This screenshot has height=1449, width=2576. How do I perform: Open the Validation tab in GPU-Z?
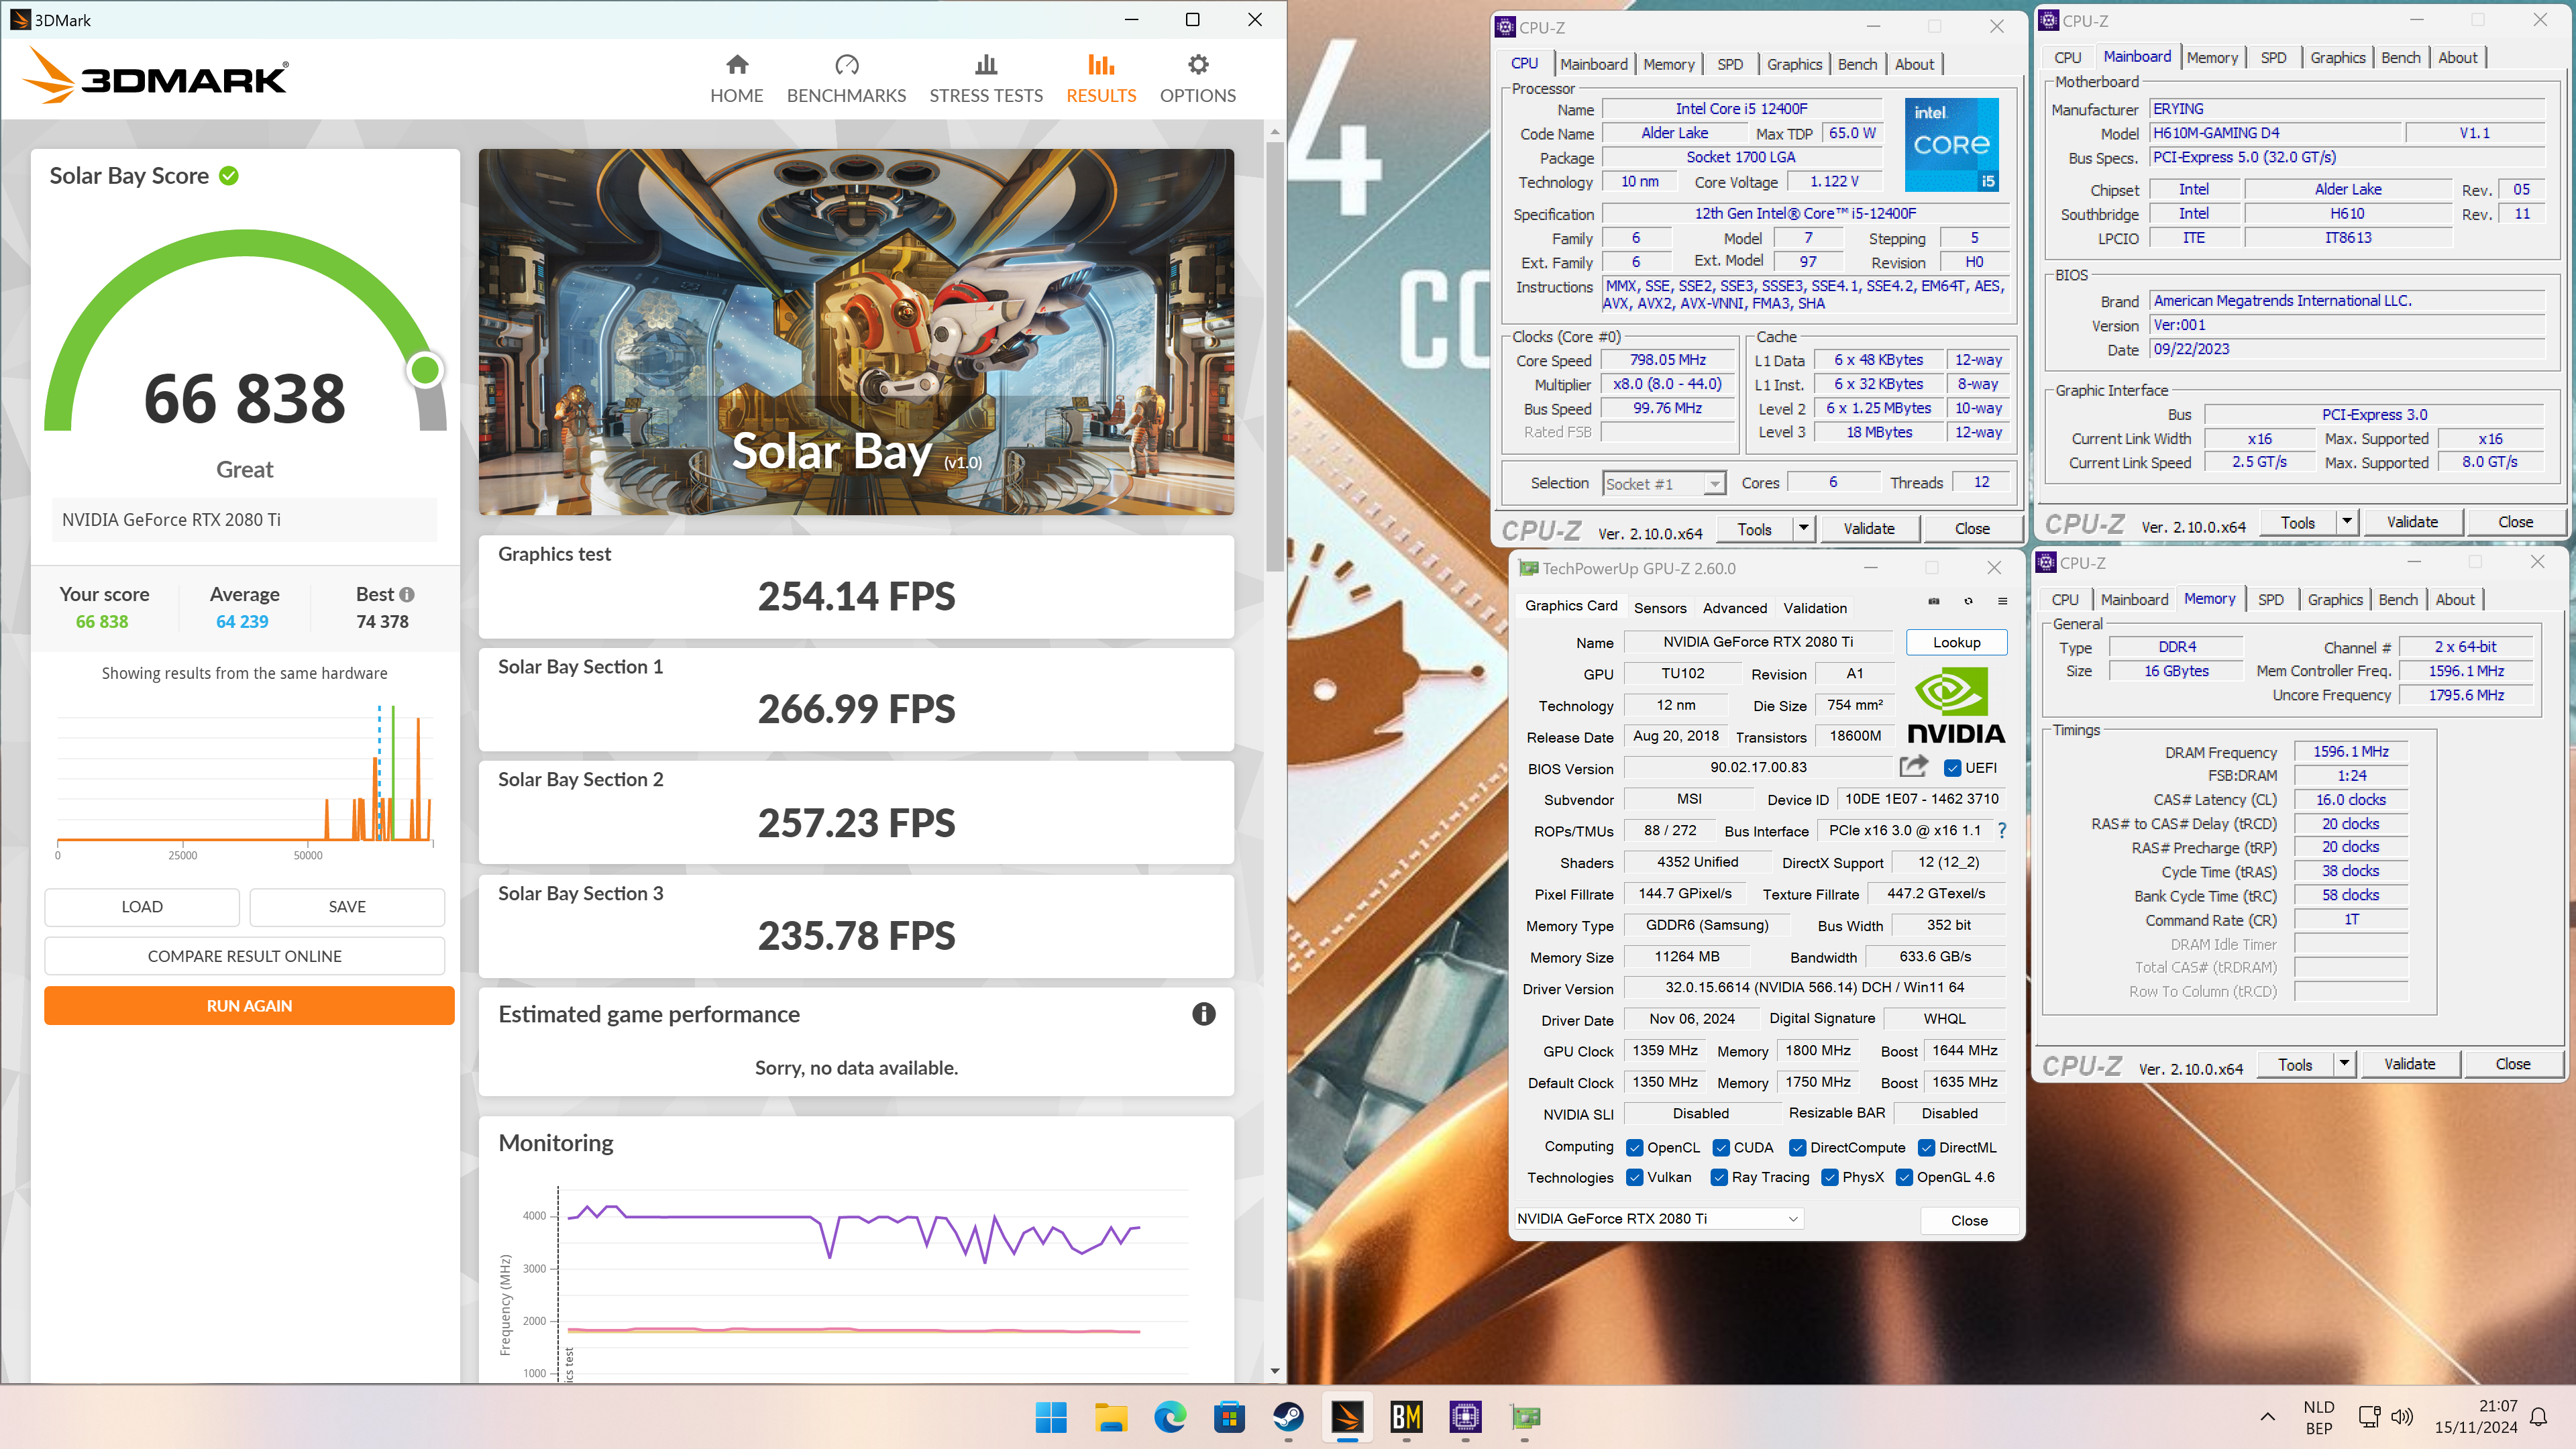click(x=1815, y=608)
